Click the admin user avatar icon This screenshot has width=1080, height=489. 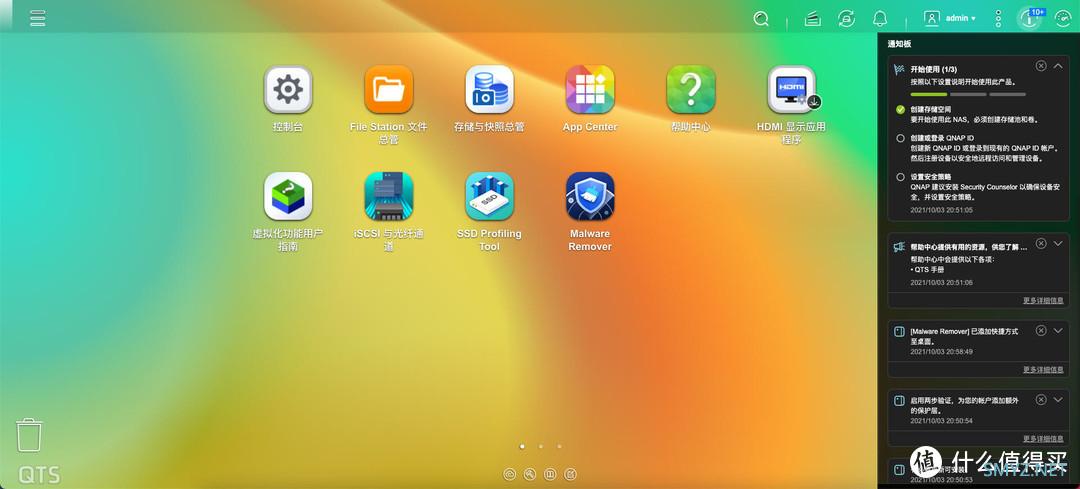click(x=931, y=19)
